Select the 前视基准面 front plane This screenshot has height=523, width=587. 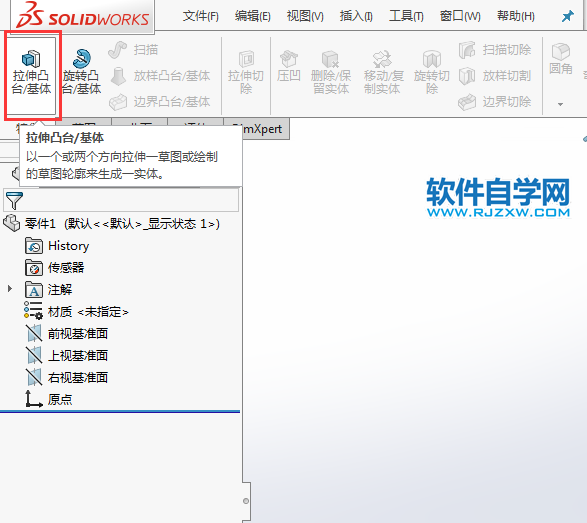67,334
